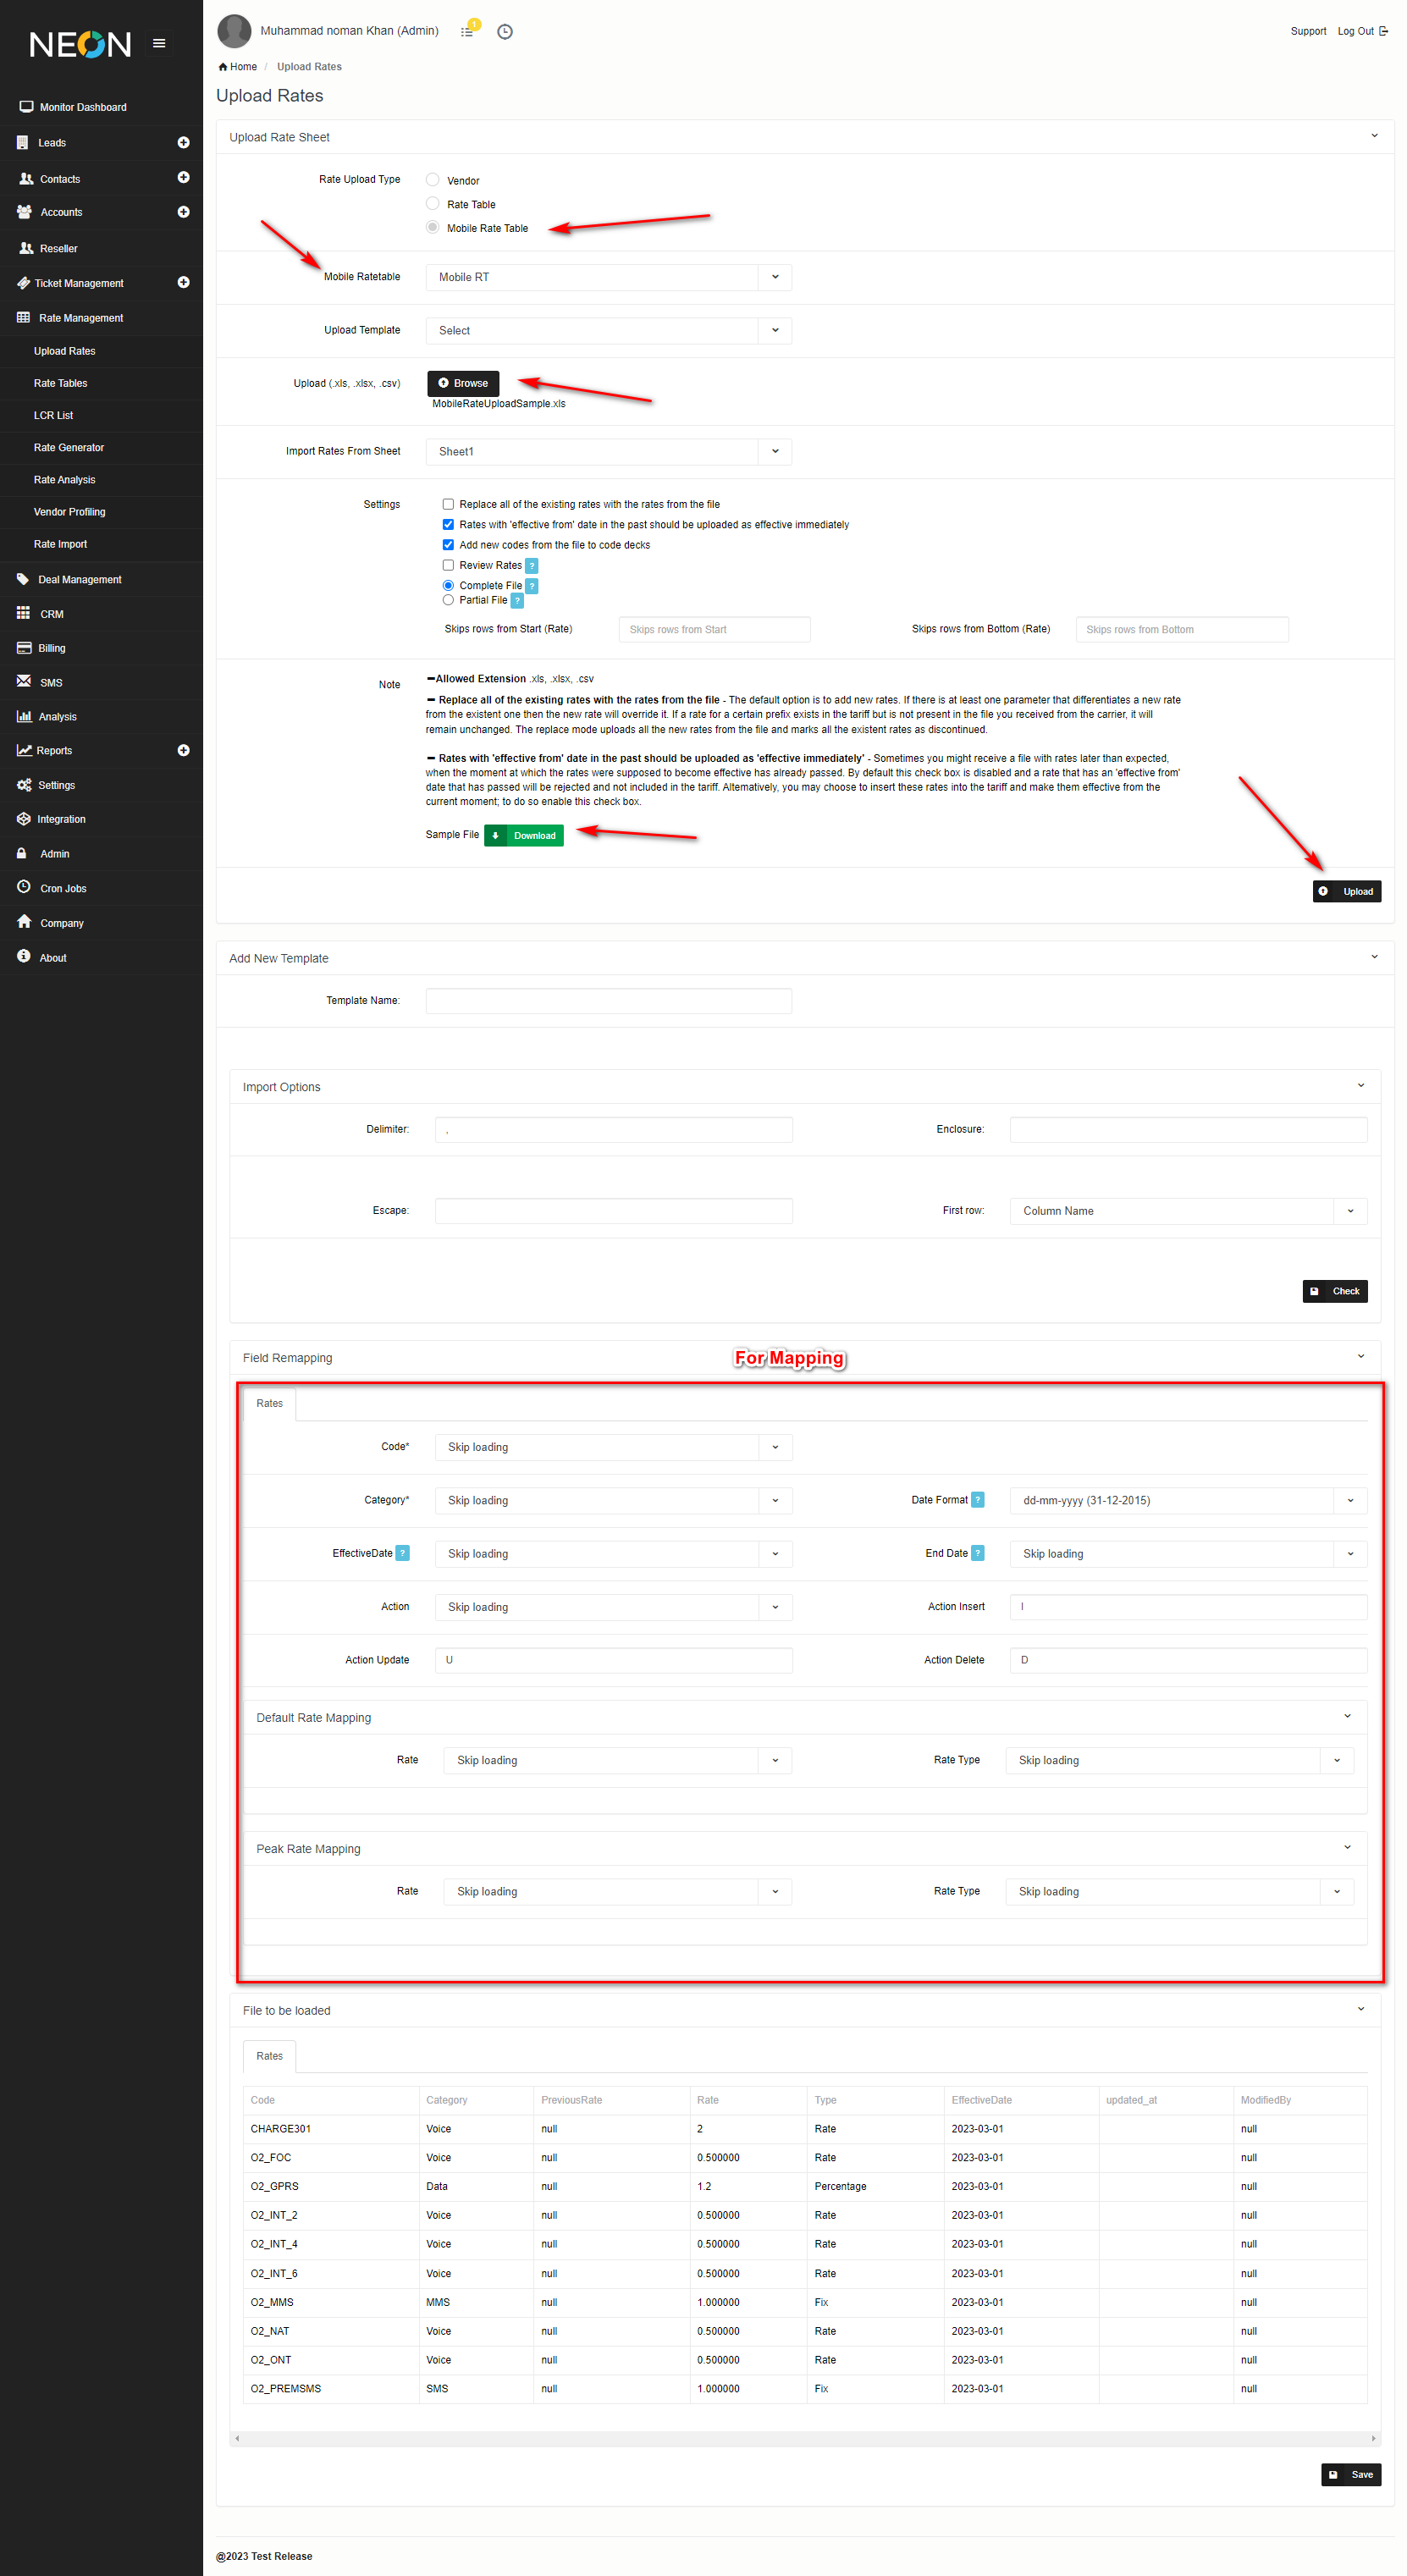This screenshot has width=1407, height=2576.
Task: Toggle the hamburger sidebar menu icon
Action: coord(159,43)
